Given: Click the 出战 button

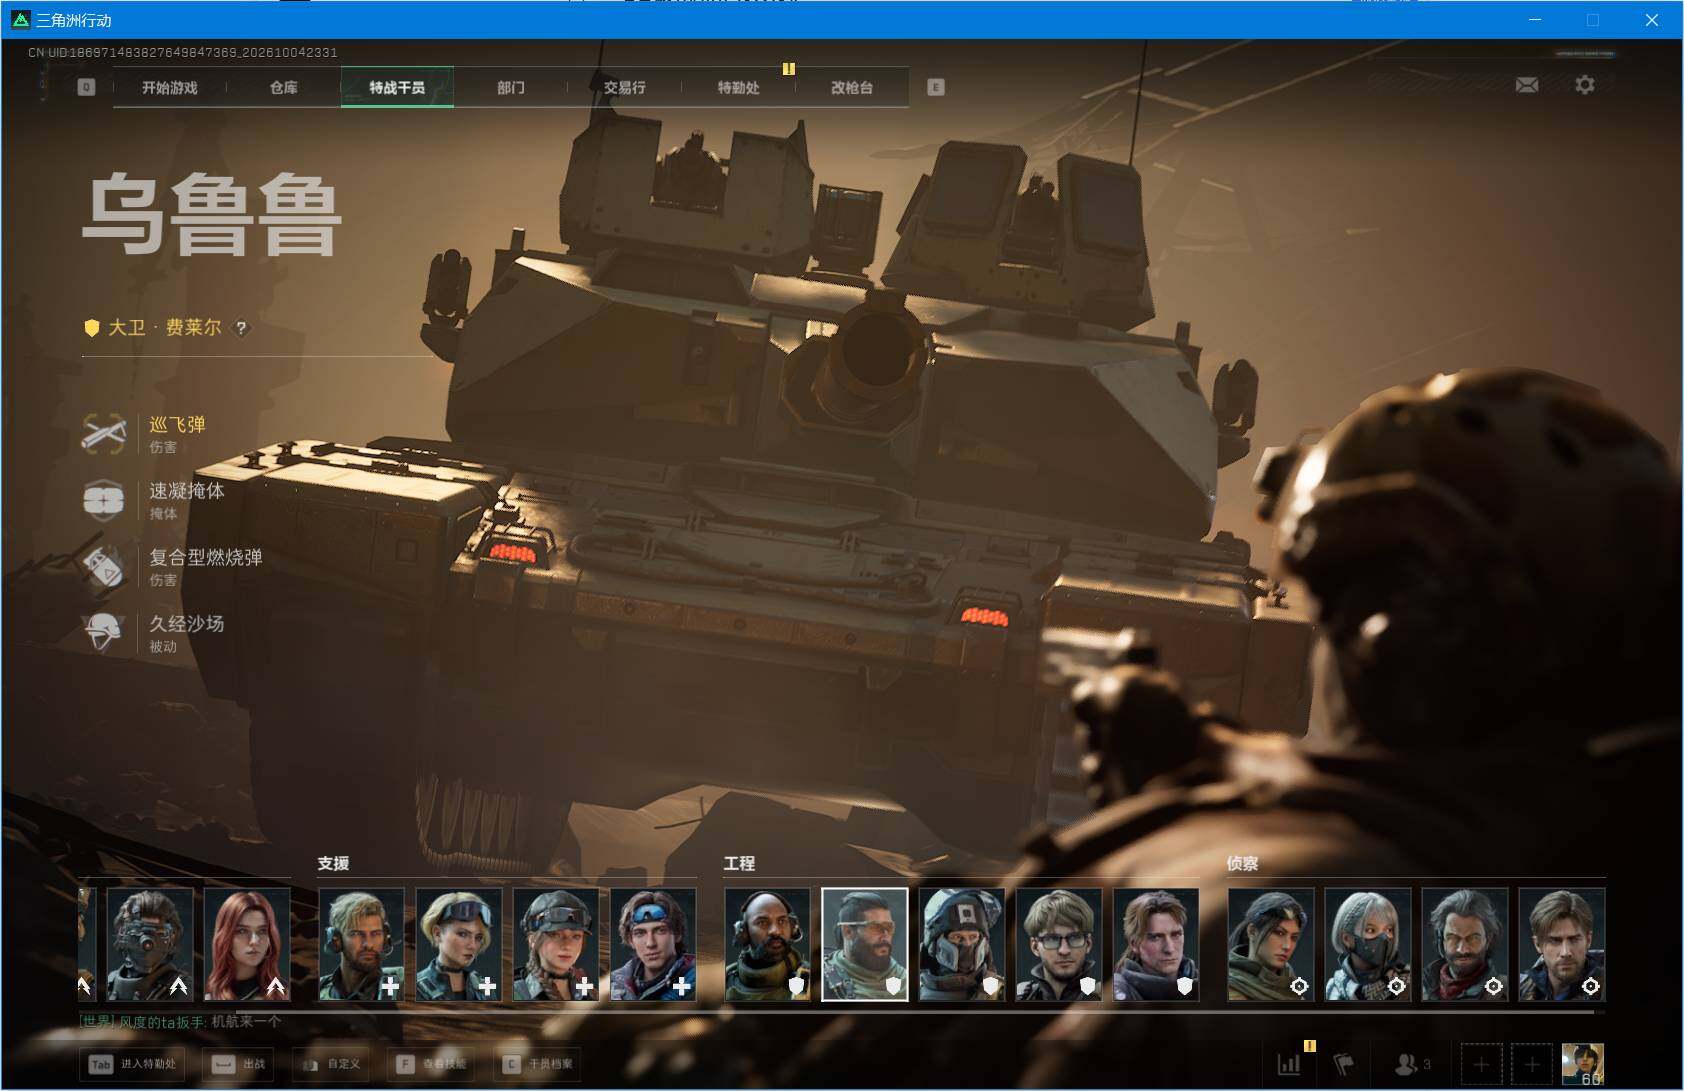Looking at the screenshot, I should click(238, 1064).
